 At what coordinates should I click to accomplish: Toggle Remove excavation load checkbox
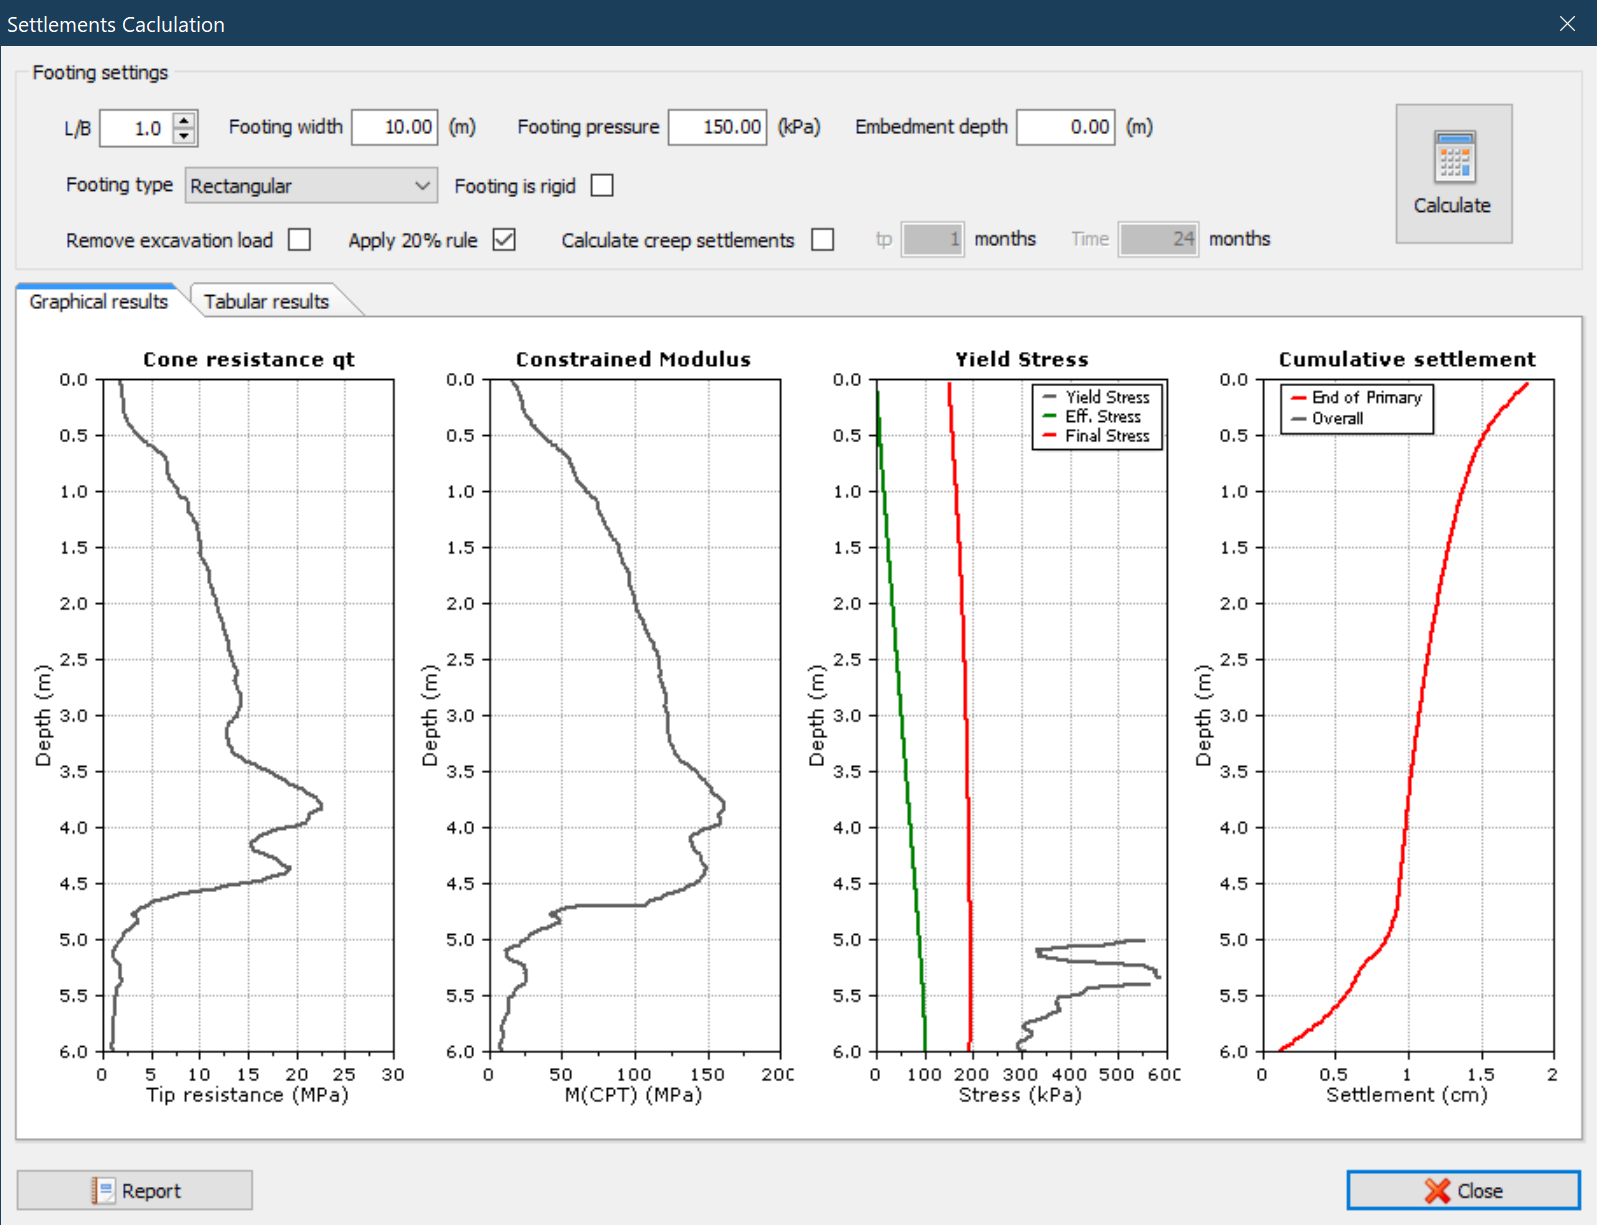click(x=299, y=240)
